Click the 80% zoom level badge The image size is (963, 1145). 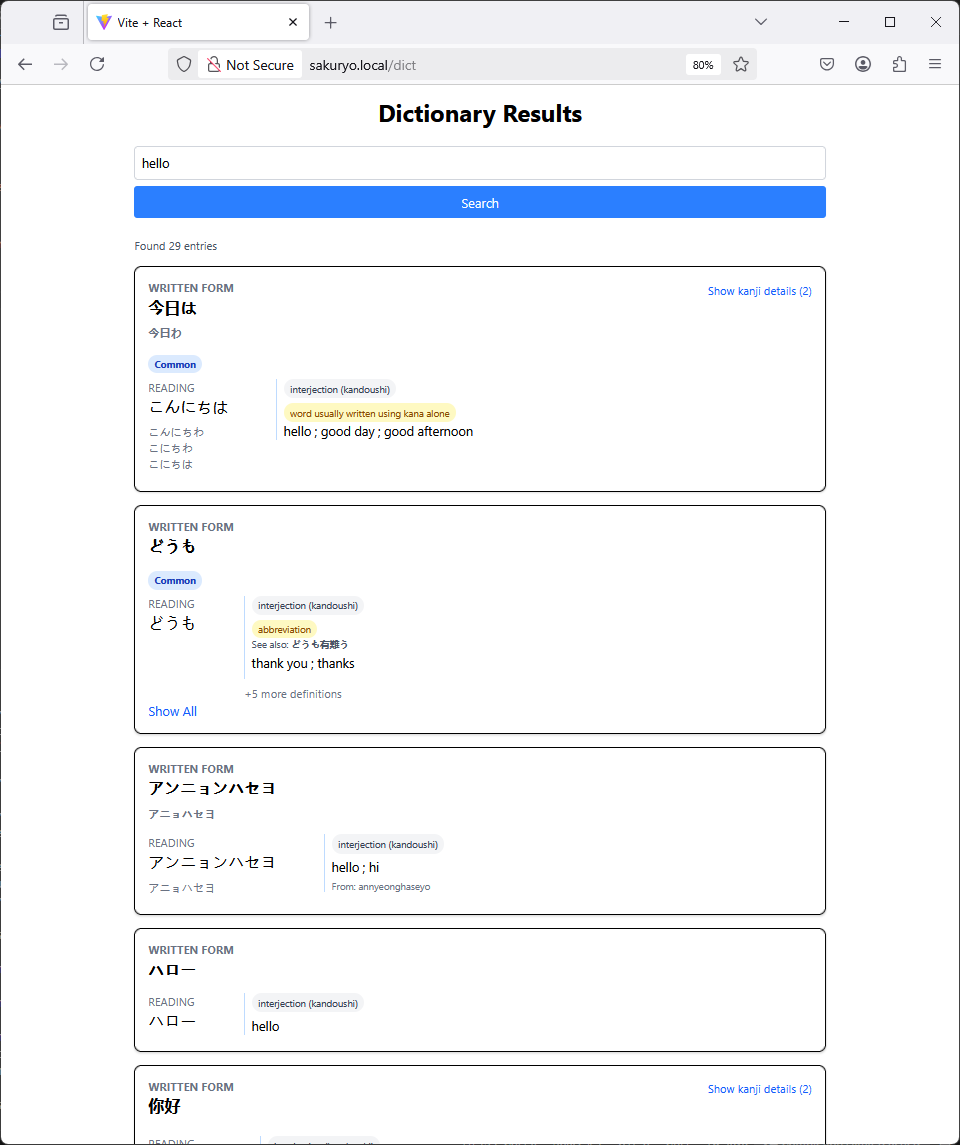(703, 65)
